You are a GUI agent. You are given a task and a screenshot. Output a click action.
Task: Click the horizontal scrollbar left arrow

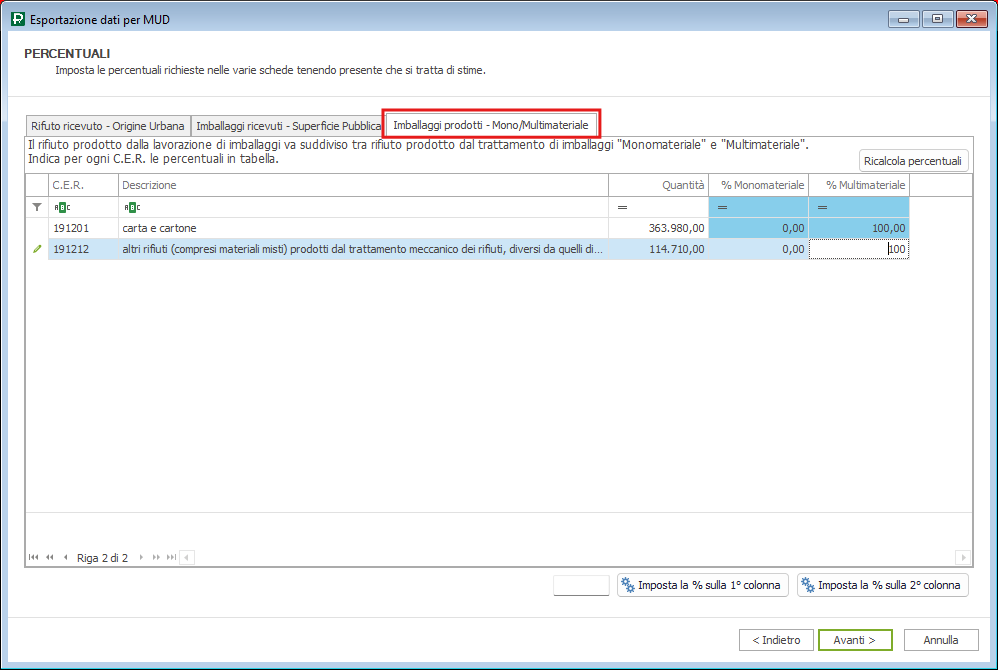[x=187, y=557]
